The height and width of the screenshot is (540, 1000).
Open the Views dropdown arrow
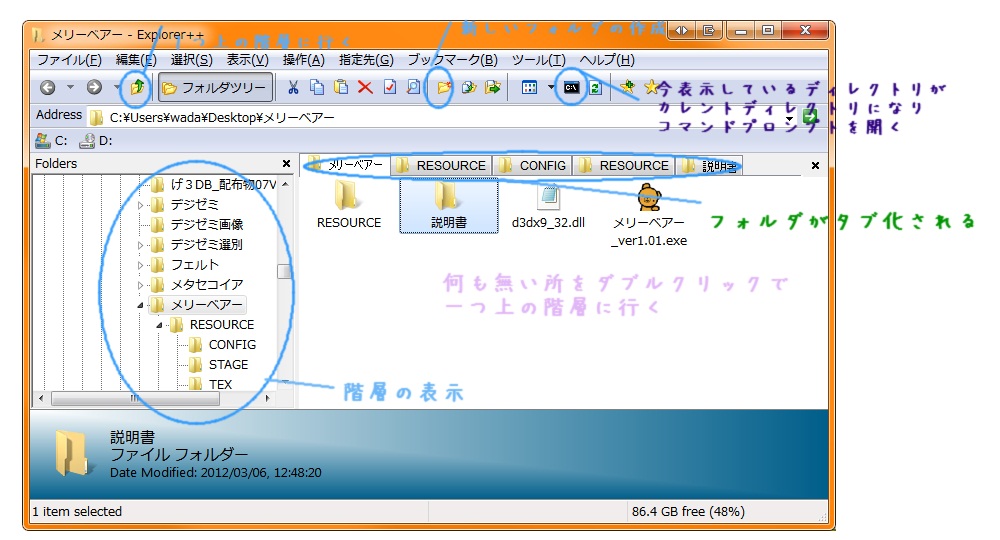pyautogui.click(x=550, y=87)
